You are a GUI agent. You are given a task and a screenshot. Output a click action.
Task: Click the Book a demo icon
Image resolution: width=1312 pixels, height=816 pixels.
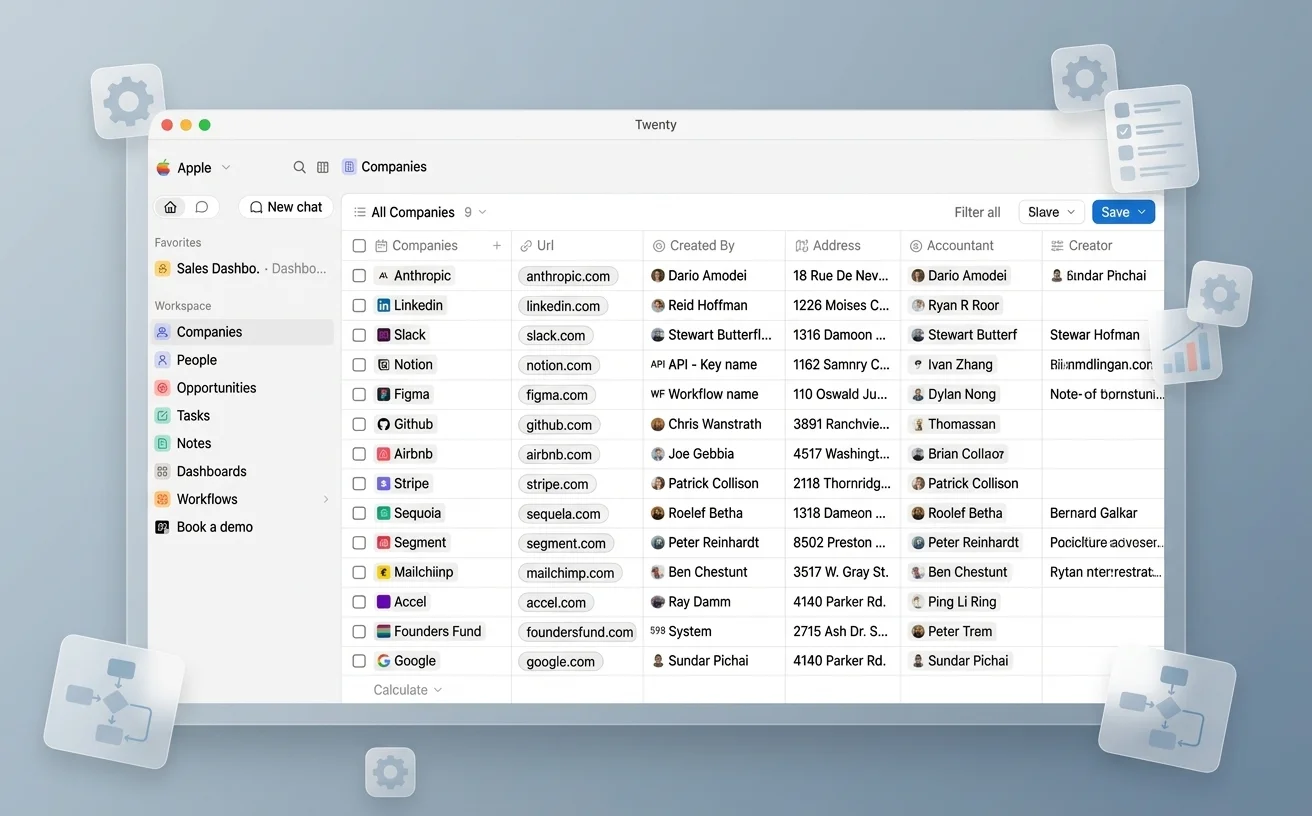click(162, 527)
